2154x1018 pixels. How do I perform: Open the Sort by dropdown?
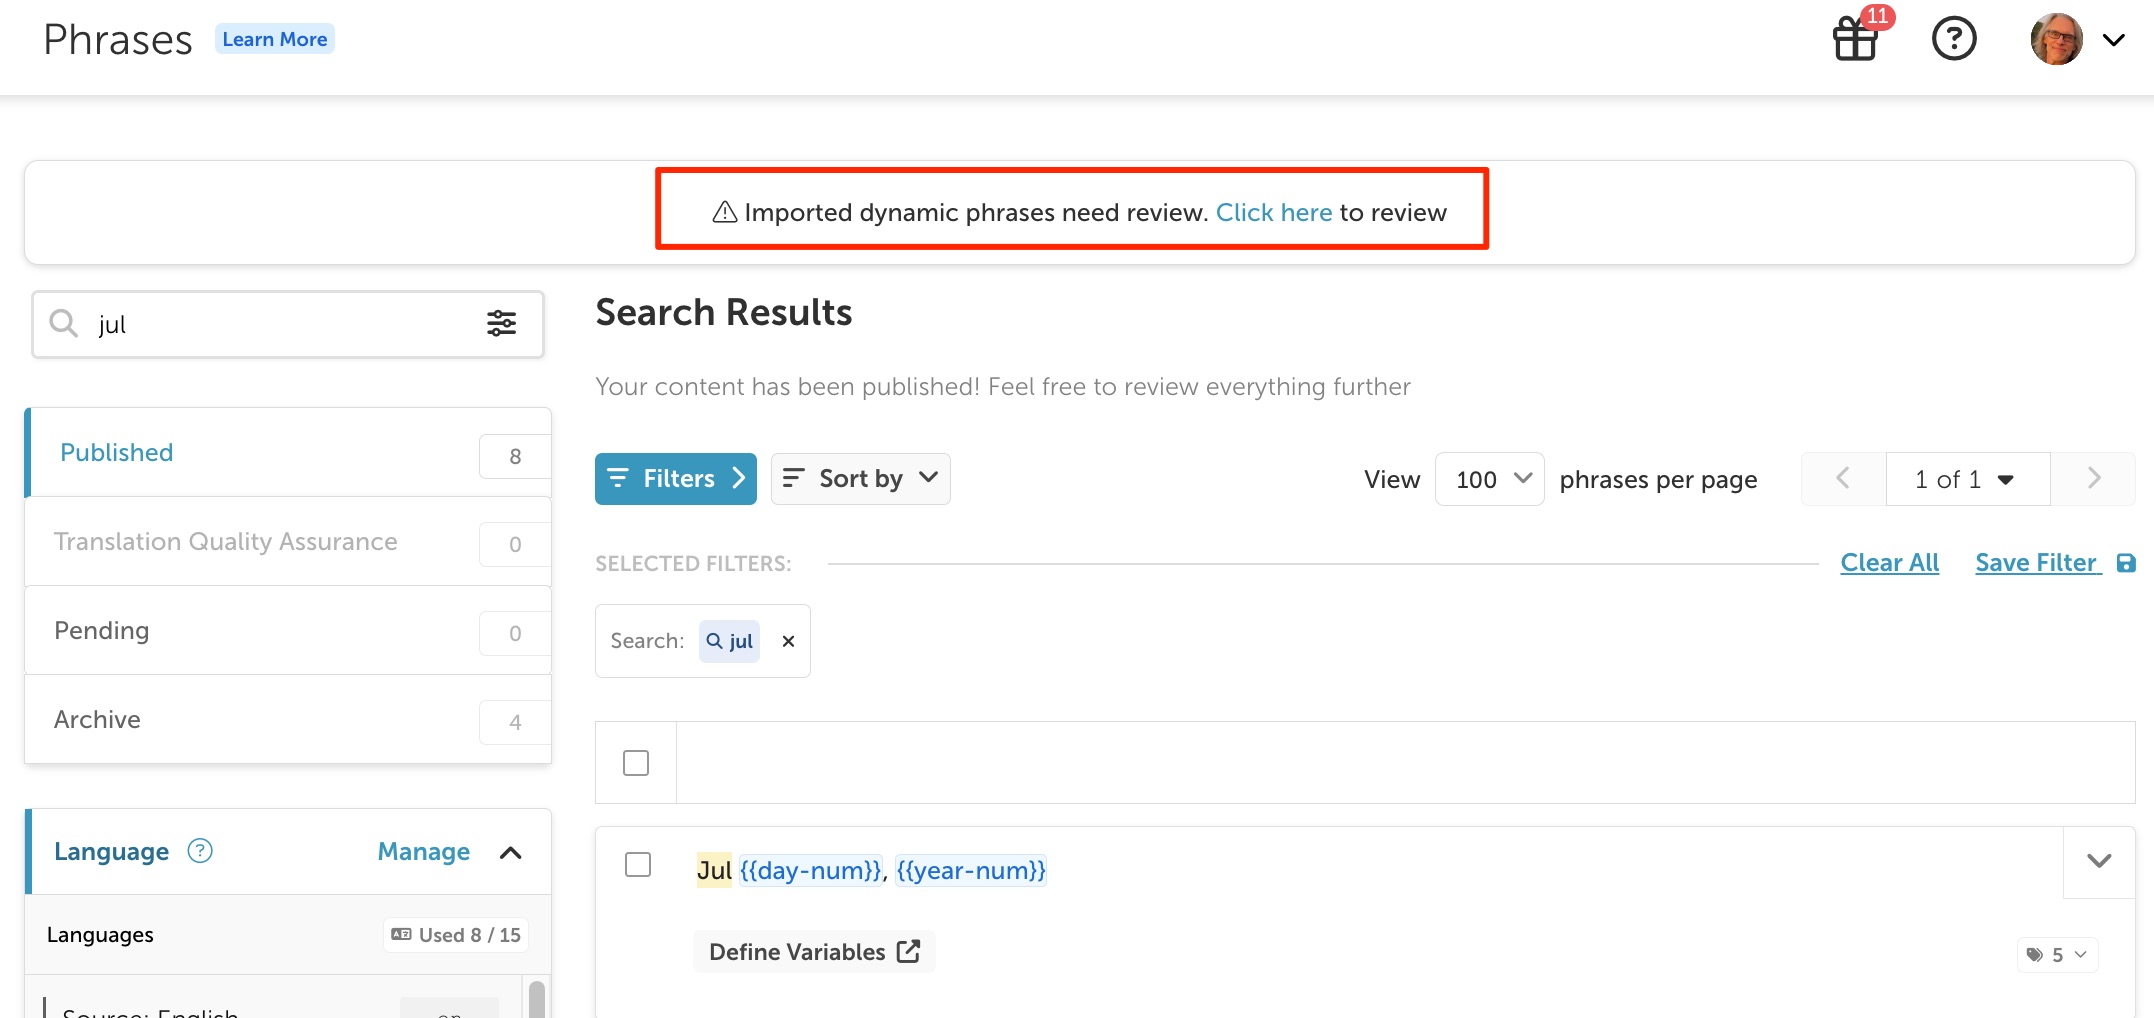coord(860,479)
